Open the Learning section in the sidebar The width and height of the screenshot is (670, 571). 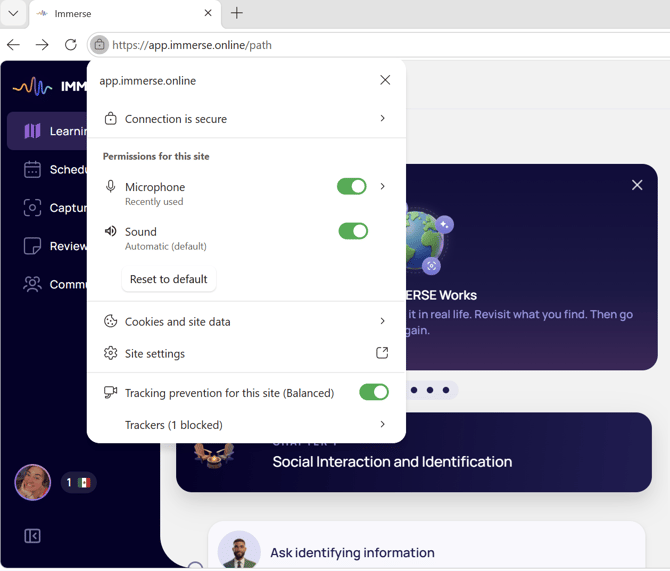47,131
